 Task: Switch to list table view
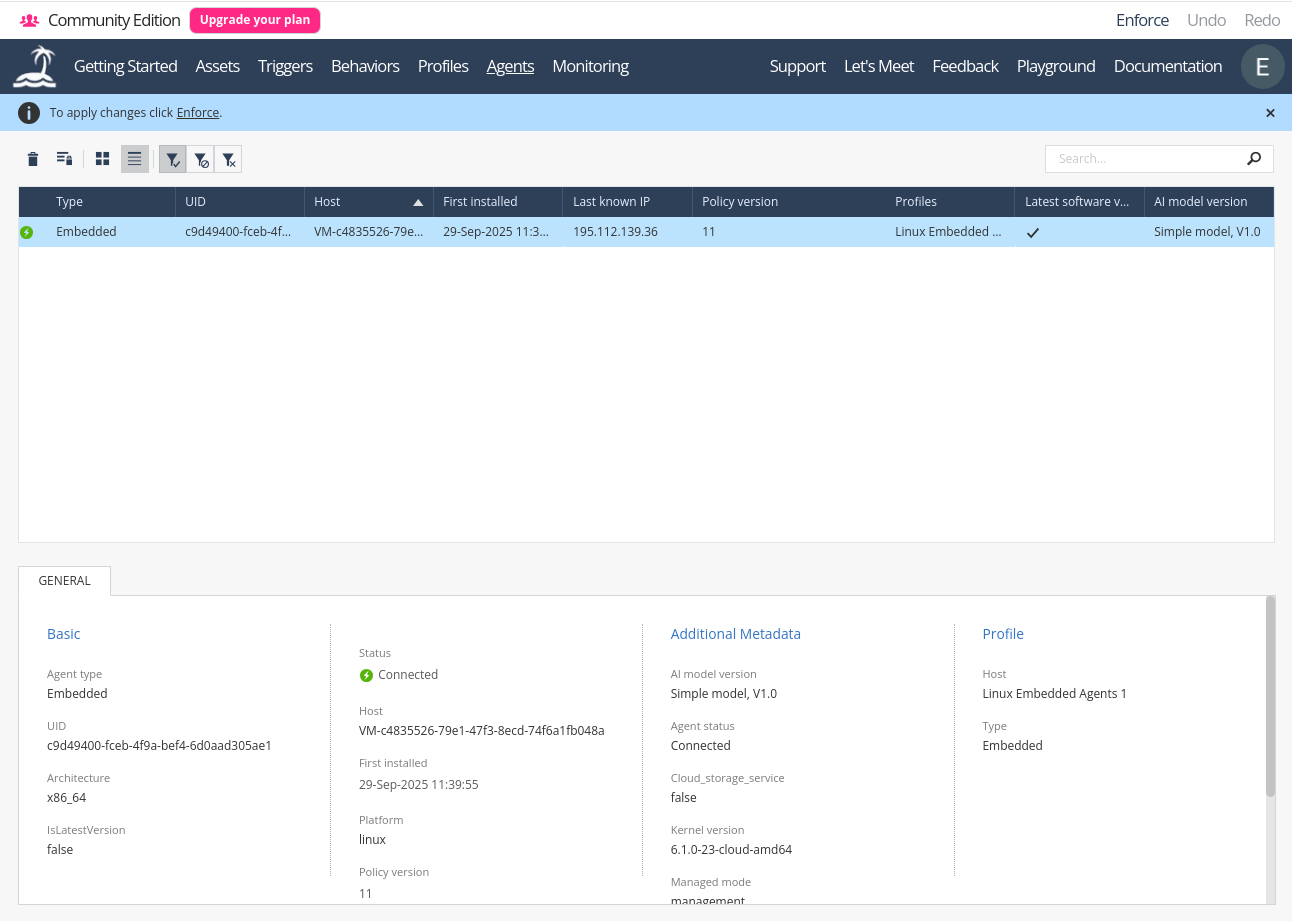[x=135, y=159]
